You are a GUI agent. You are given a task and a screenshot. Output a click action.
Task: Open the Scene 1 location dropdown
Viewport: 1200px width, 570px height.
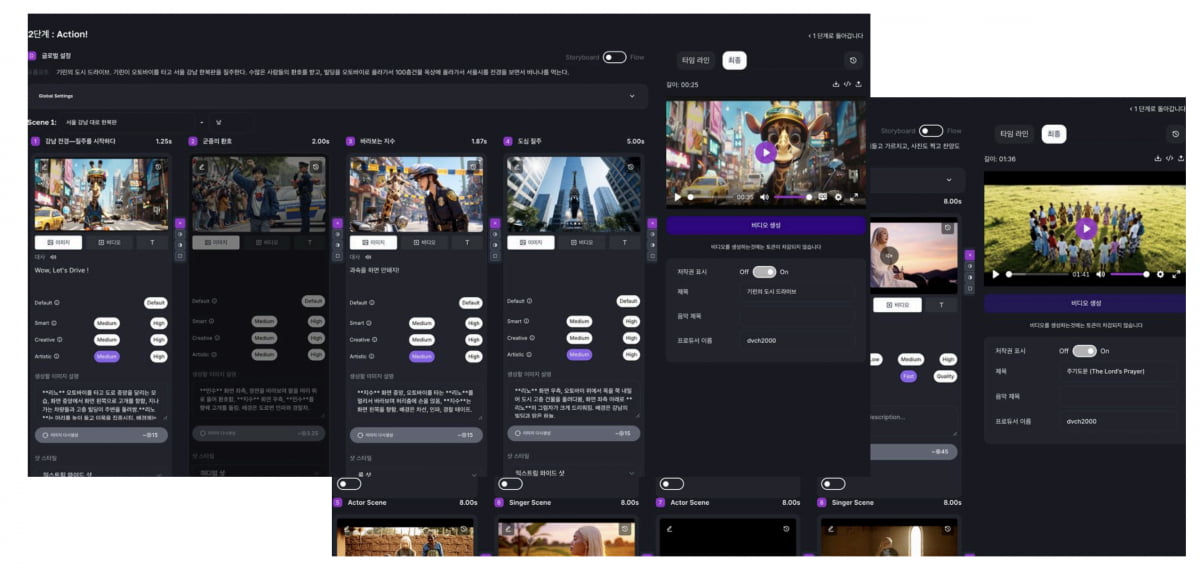202,122
